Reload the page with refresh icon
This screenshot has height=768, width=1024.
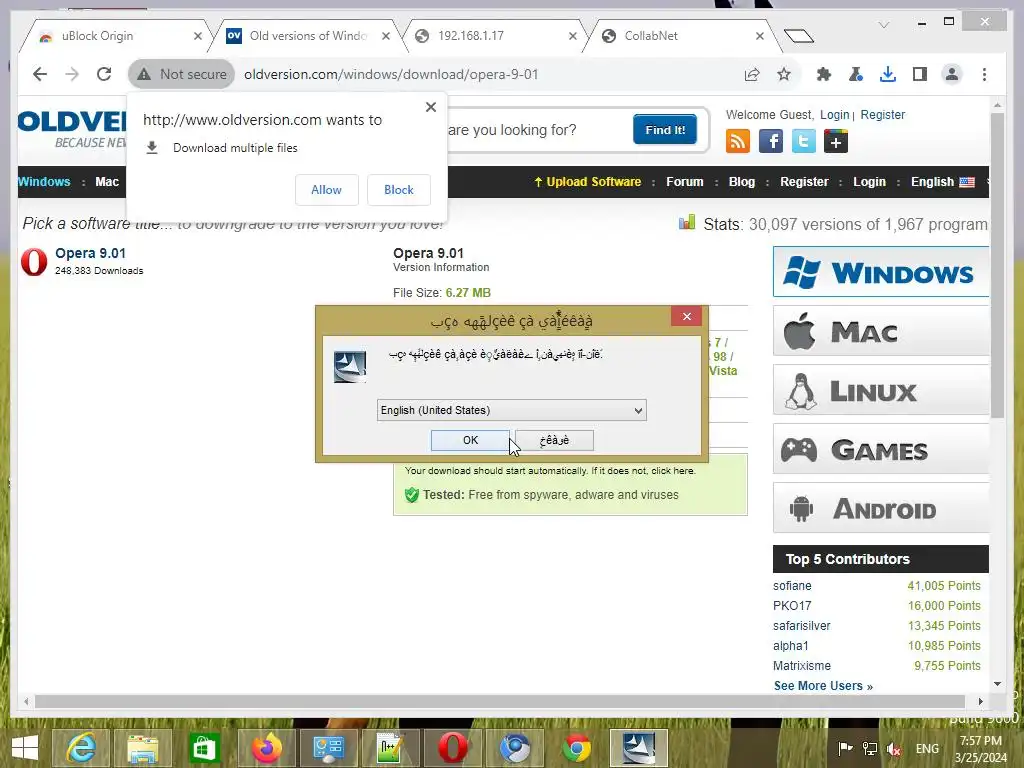click(104, 74)
